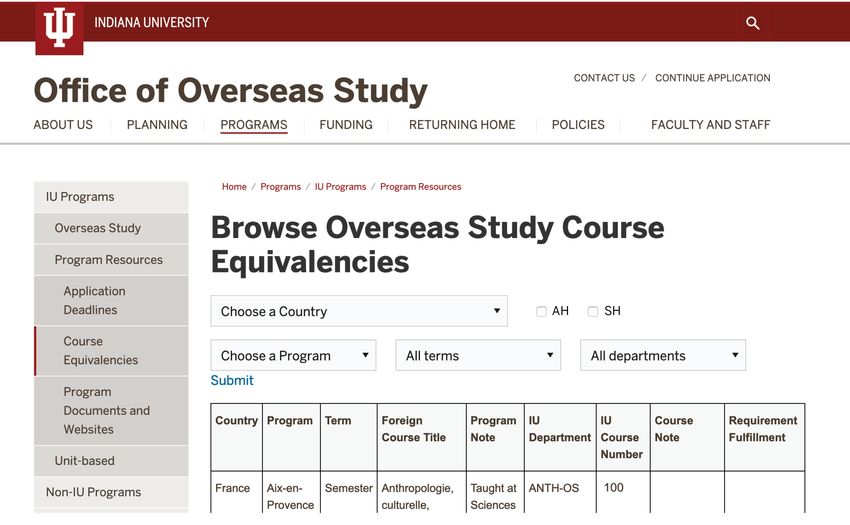
Task: Open the Policies menu item
Action: pos(578,125)
